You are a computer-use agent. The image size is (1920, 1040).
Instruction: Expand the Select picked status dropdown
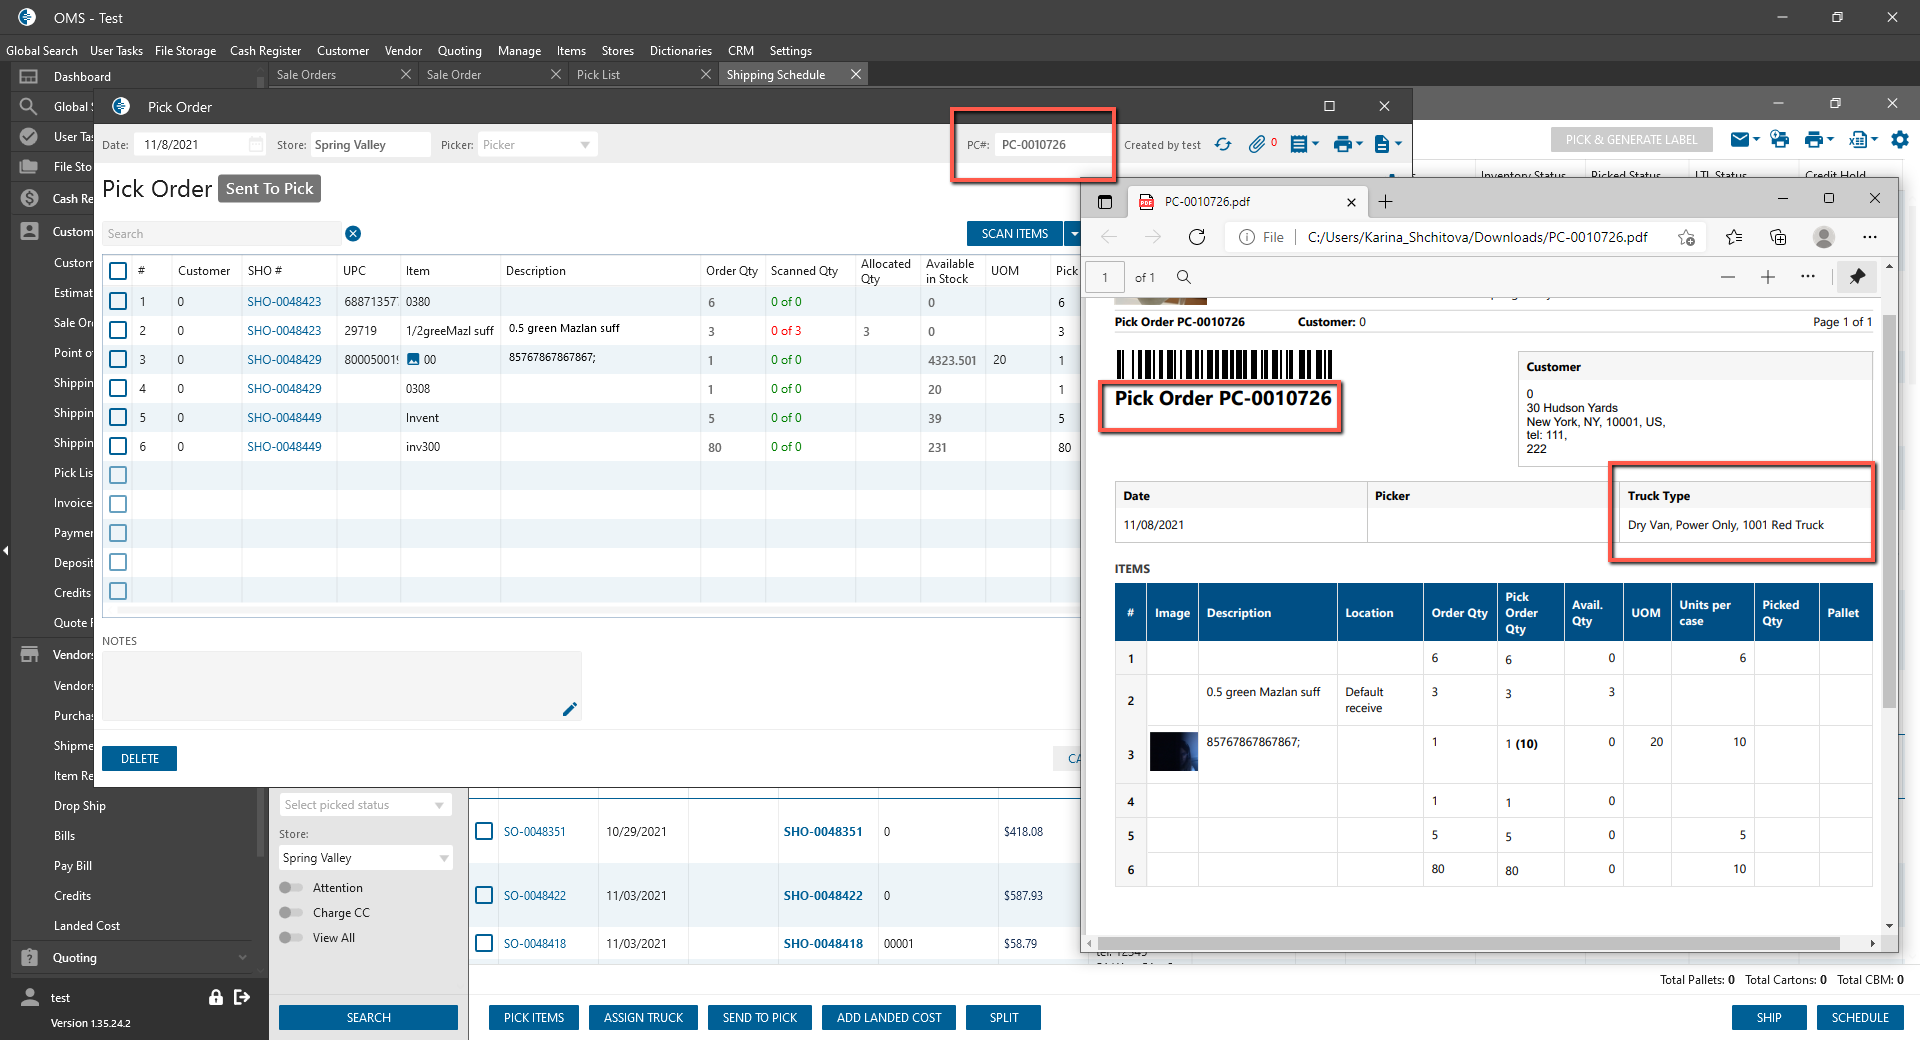click(x=365, y=805)
